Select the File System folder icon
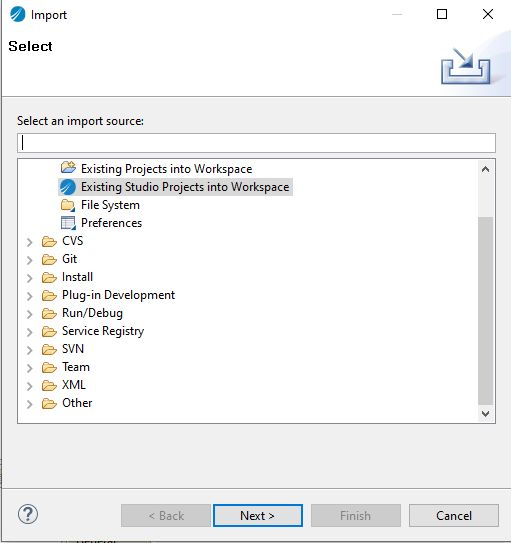Image resolution: width=511 pixels, height=543 pixels. pyautogui.click(x=68, y=205)
